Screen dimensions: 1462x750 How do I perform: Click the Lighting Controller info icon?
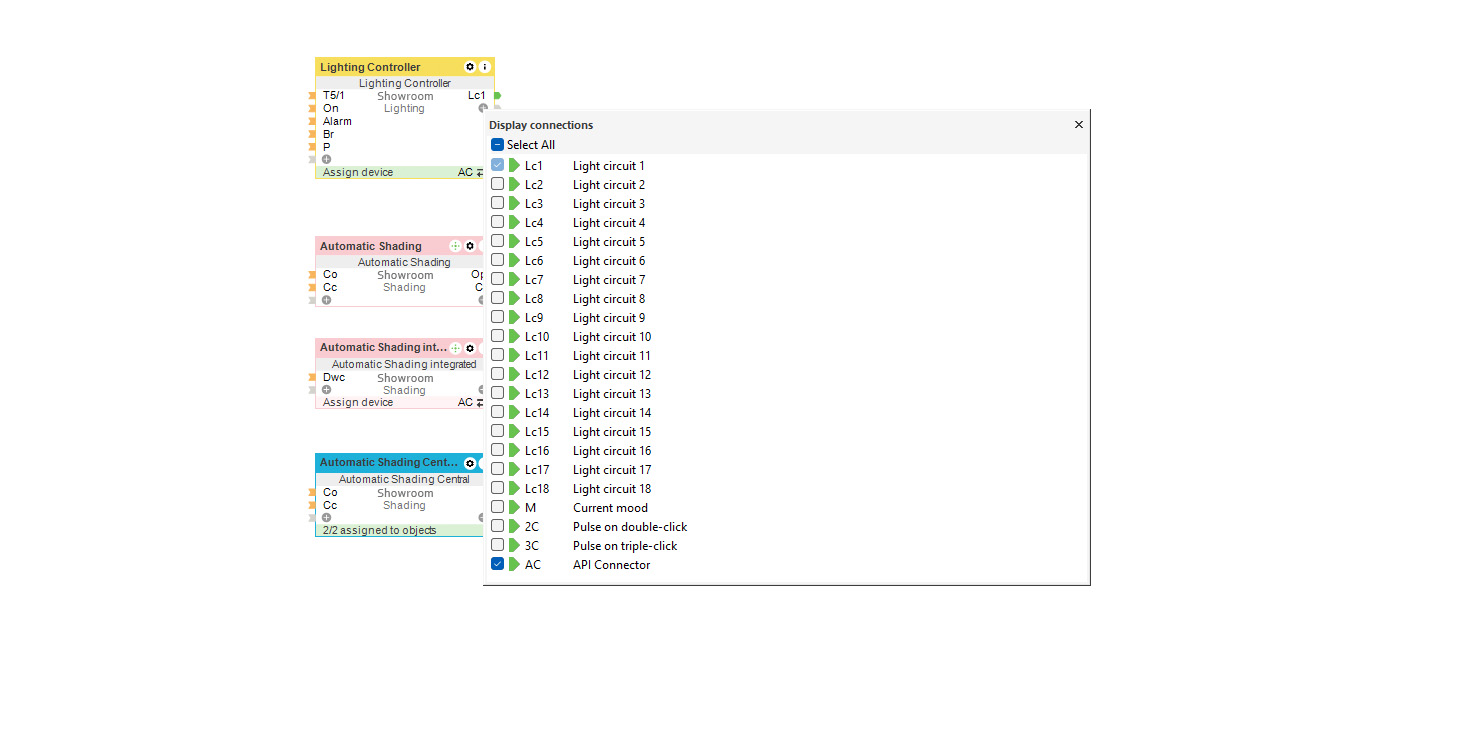coord(485,67)
